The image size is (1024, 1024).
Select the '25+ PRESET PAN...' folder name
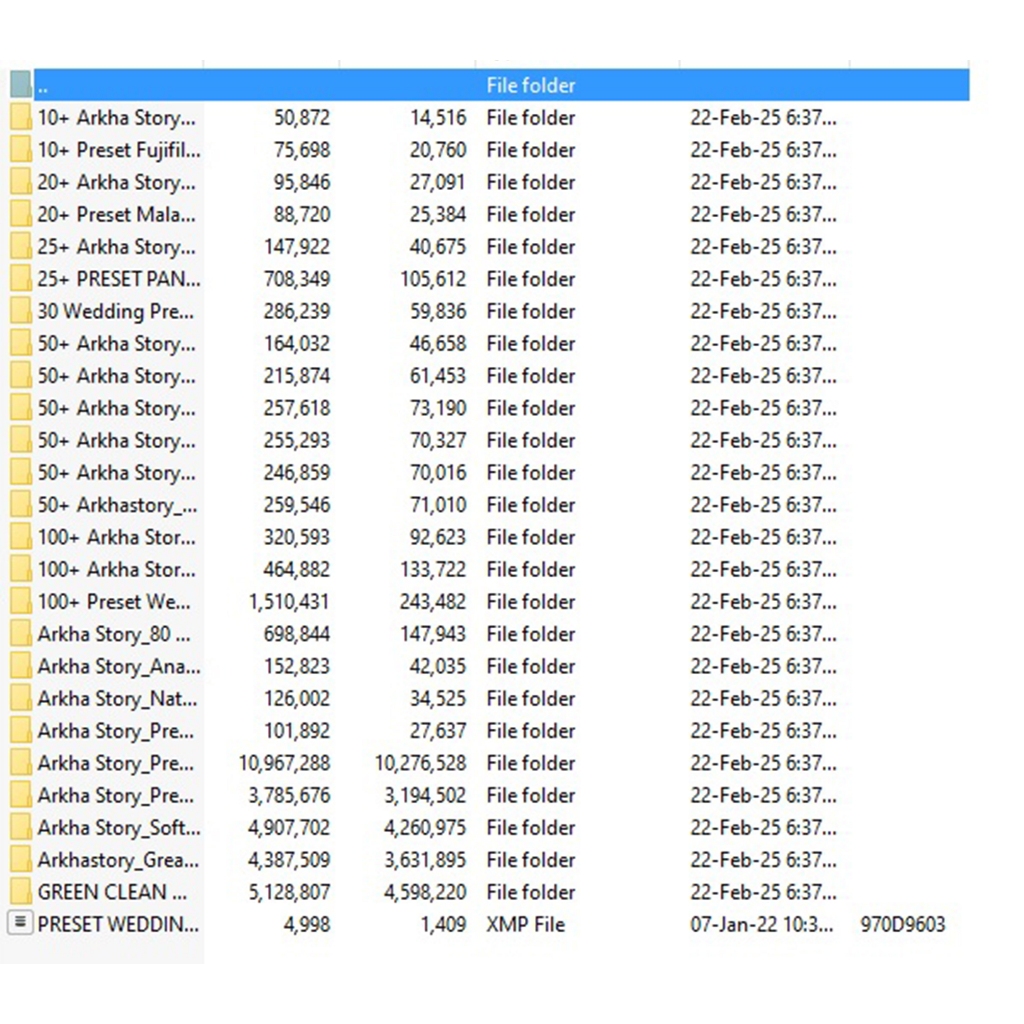[119, 280]
